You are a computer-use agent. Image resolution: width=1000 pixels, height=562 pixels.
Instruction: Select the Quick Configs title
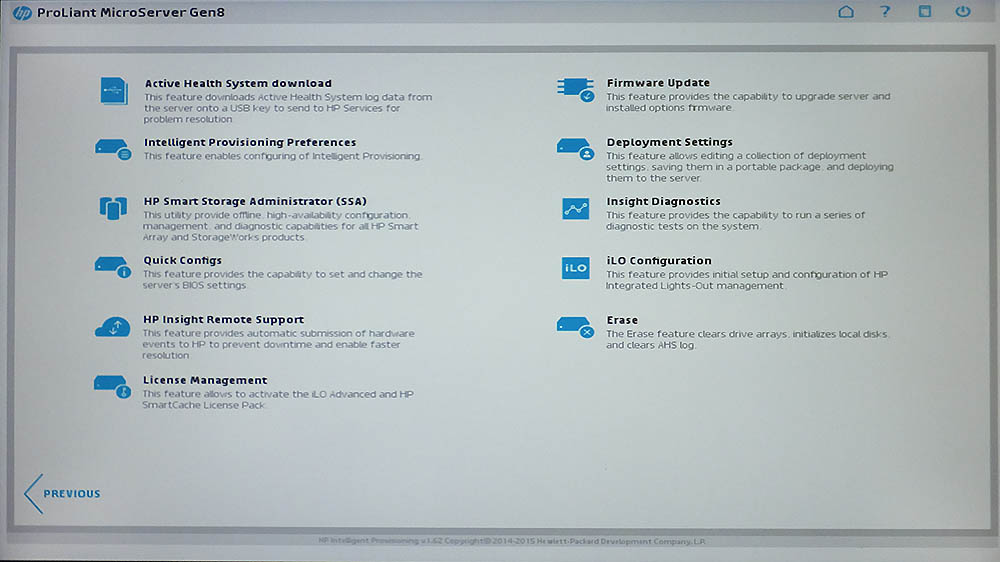182,260
